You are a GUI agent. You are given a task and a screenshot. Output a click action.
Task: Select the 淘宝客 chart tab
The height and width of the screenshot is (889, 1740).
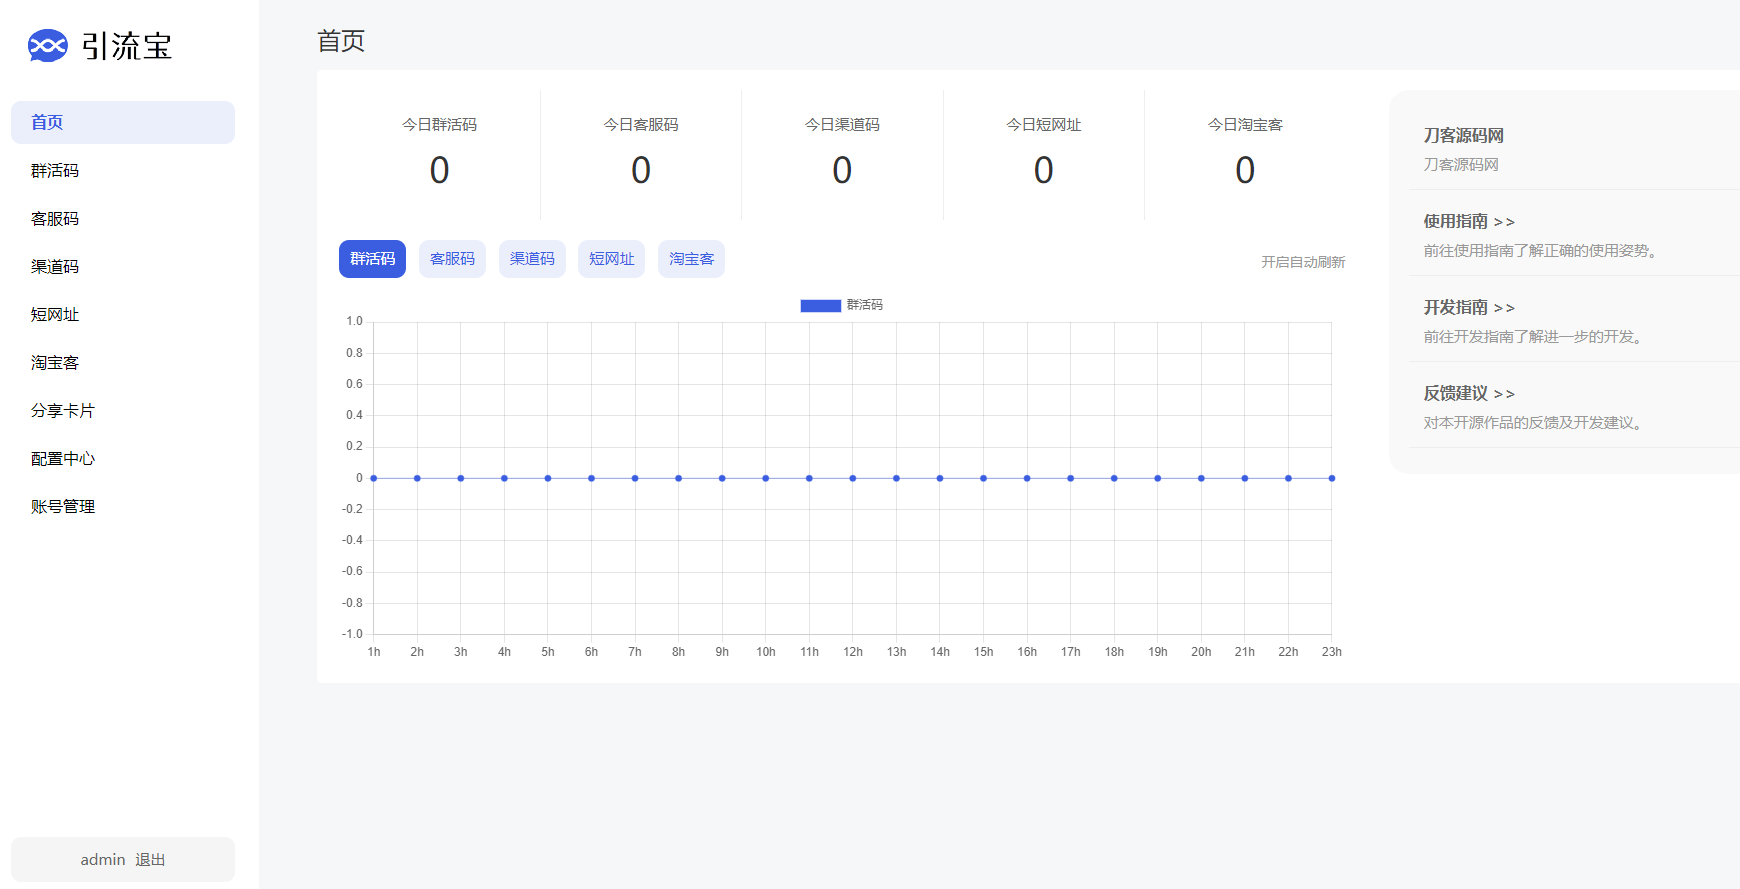pos(691,259)
